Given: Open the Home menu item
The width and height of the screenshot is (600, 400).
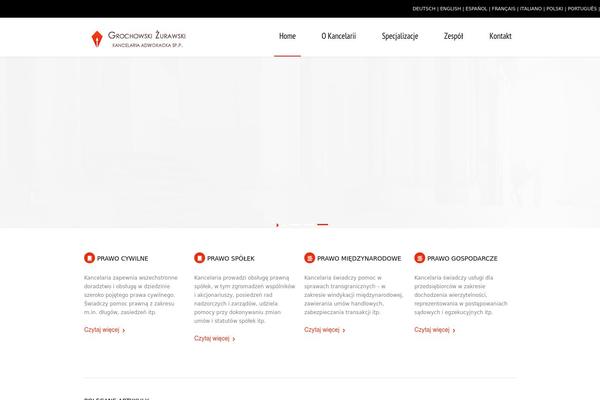Looking at the screenshot, I should coord(287,36).
